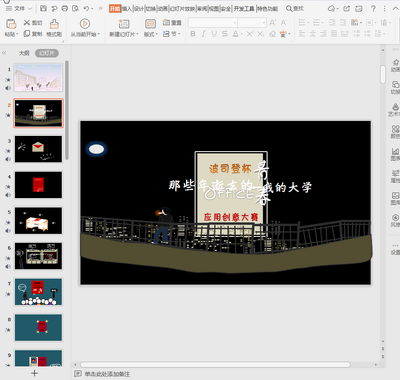Image resolution: width=400 pixels, height=380 pixels.
Task: Justify text in paragraph group
Action: (334, 34)
